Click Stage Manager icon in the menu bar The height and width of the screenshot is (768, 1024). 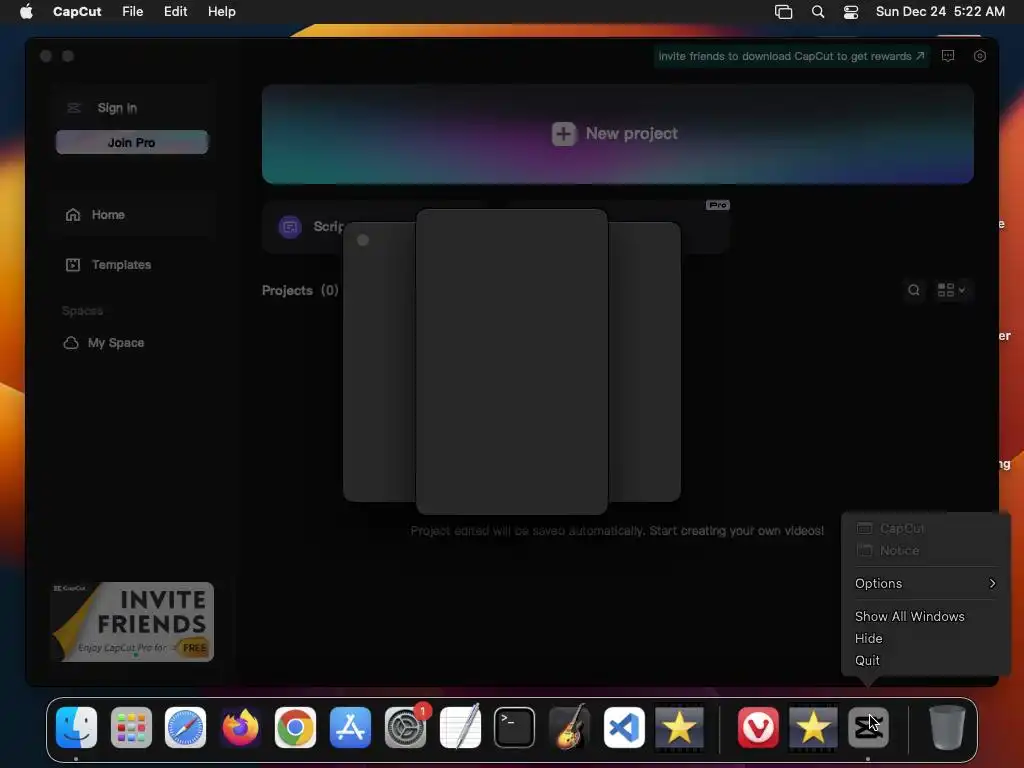[x=784, y=11]
